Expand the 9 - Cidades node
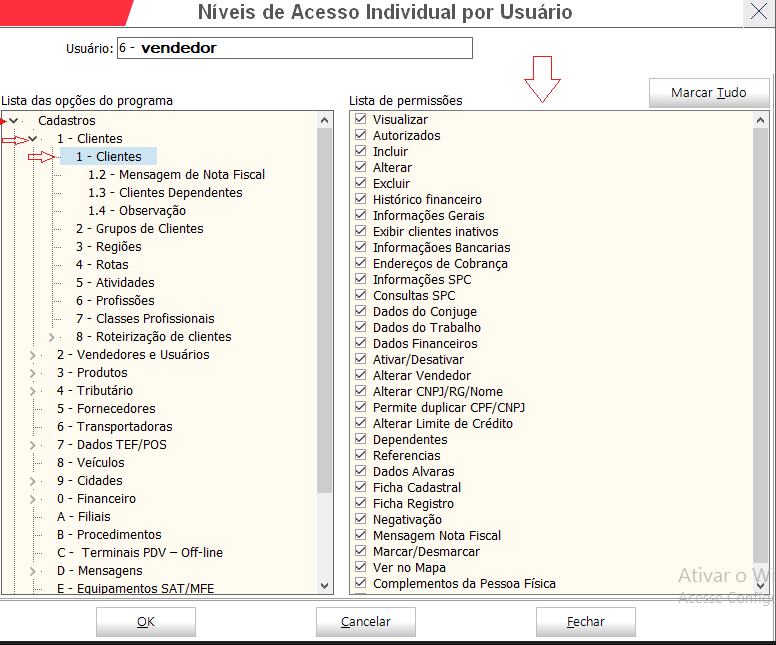The height and width of the screenshot is (645, 776). [x=33, y=481]
